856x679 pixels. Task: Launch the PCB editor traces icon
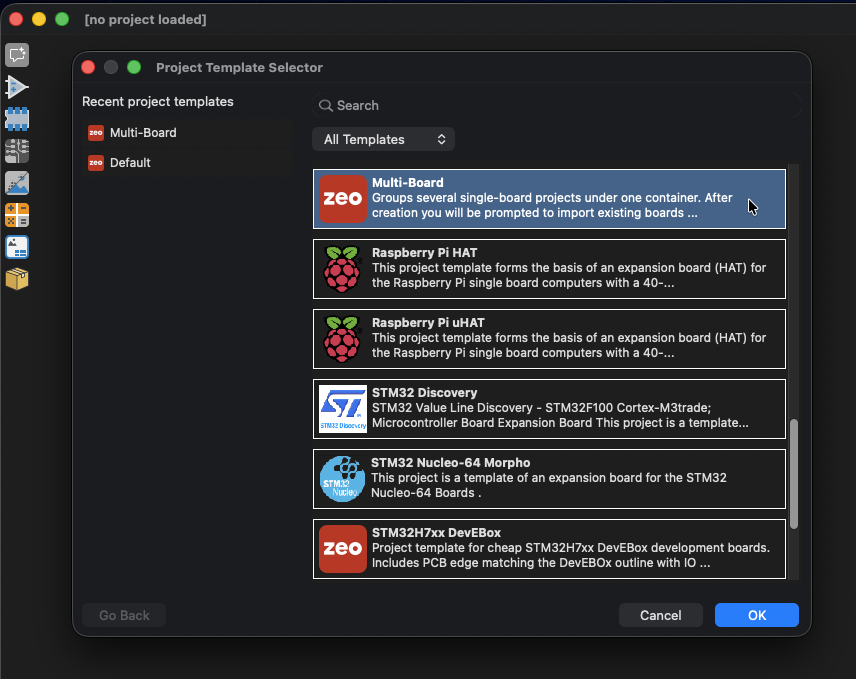point(17,151)
